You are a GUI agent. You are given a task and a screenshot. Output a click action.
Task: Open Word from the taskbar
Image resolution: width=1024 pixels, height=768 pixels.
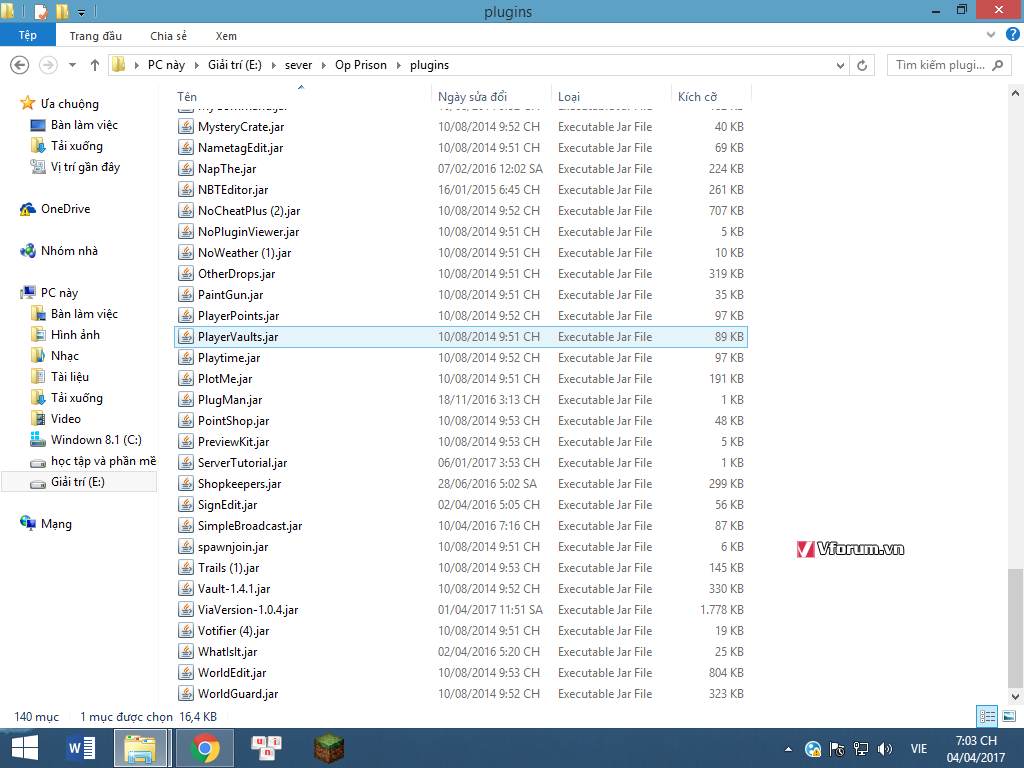[81, 748]
